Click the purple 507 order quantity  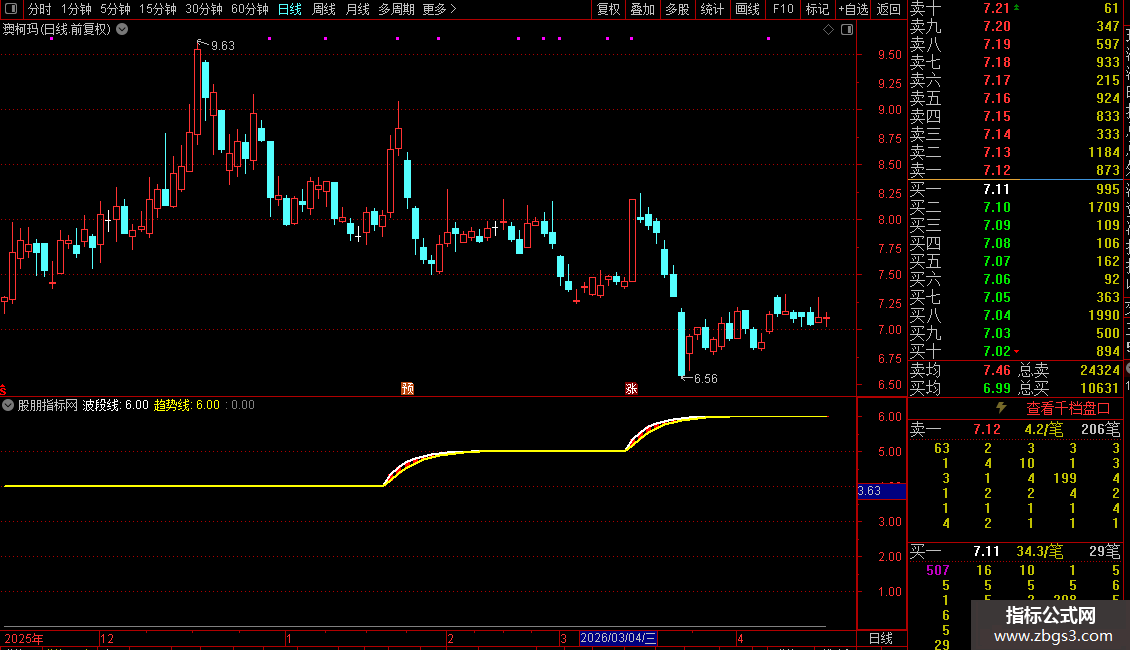(938, 570)
